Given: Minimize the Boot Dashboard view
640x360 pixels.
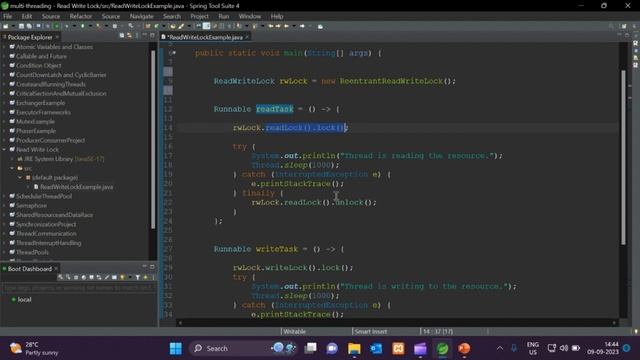Looking at the screenshot, I should tap(144, 267).
